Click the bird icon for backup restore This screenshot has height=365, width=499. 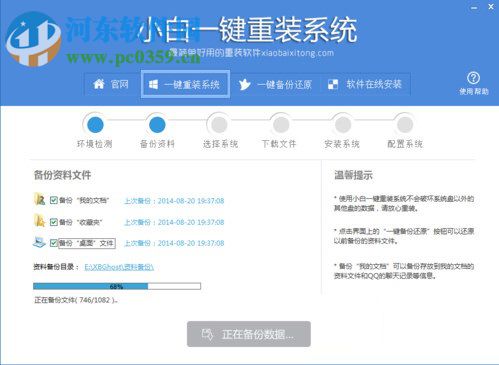[x=244, y=84]
